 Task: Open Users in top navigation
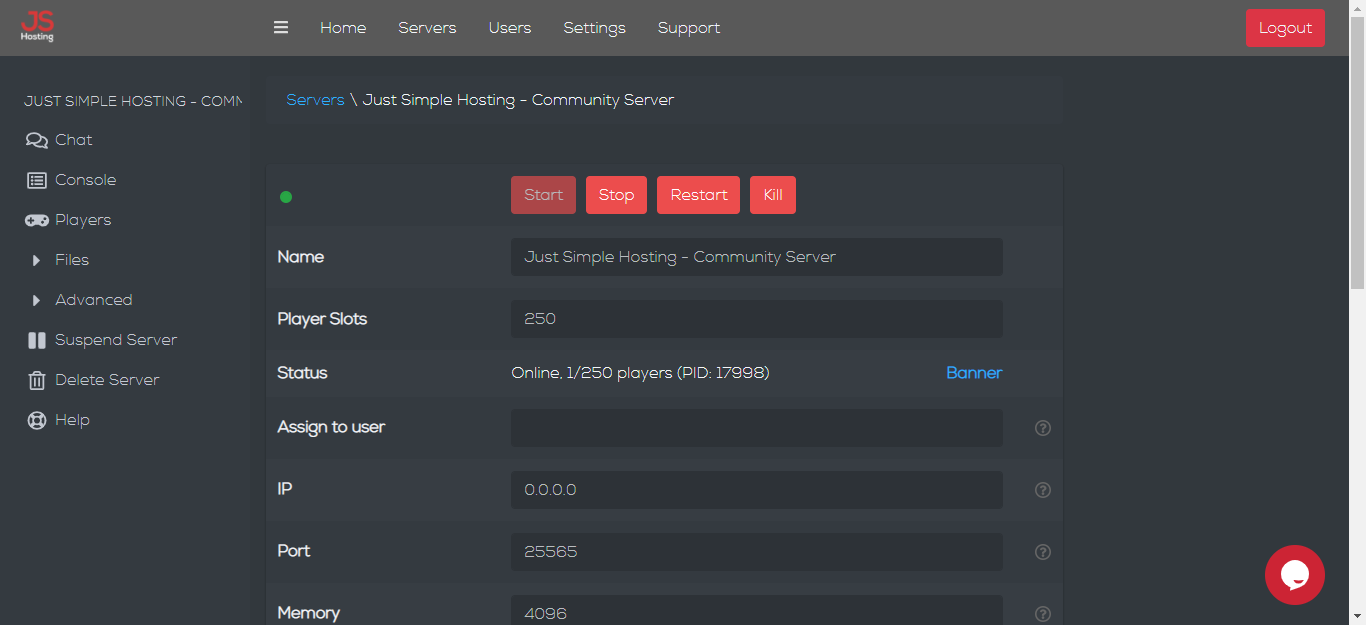pyautogui.click(x=510, y=28)
